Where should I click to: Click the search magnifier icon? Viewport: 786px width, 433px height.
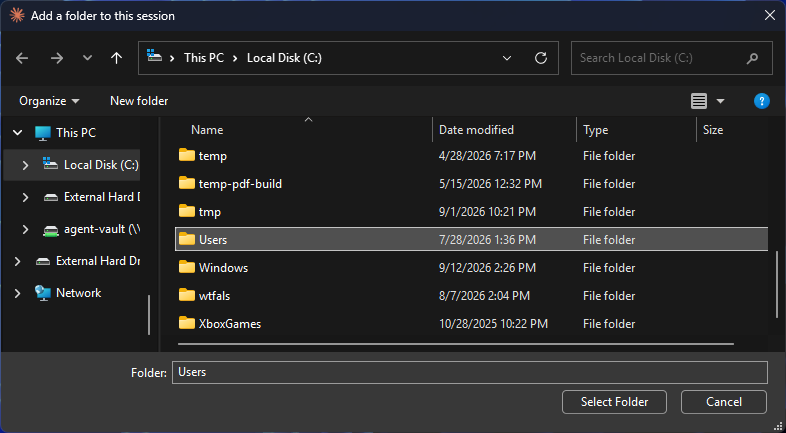pos(752,59)
